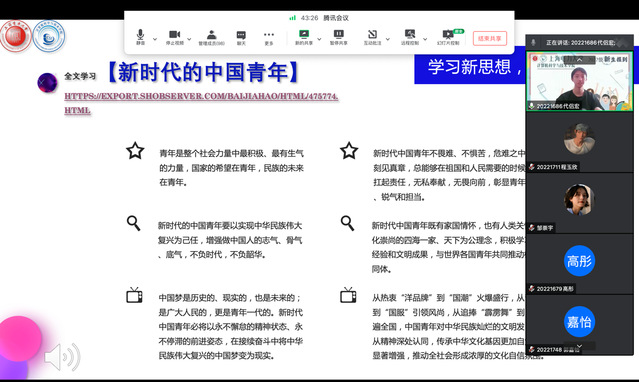This screenshot has width=639, height=382.
Task: Start a new share (新的共享)
Action: (304, 37)
